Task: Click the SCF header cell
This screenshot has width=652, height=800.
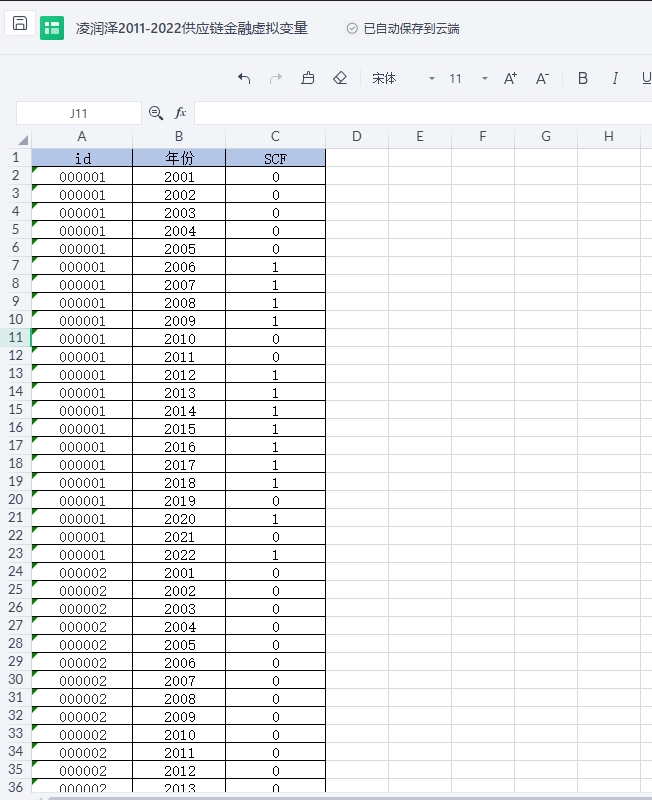Action: click(275, 158)
